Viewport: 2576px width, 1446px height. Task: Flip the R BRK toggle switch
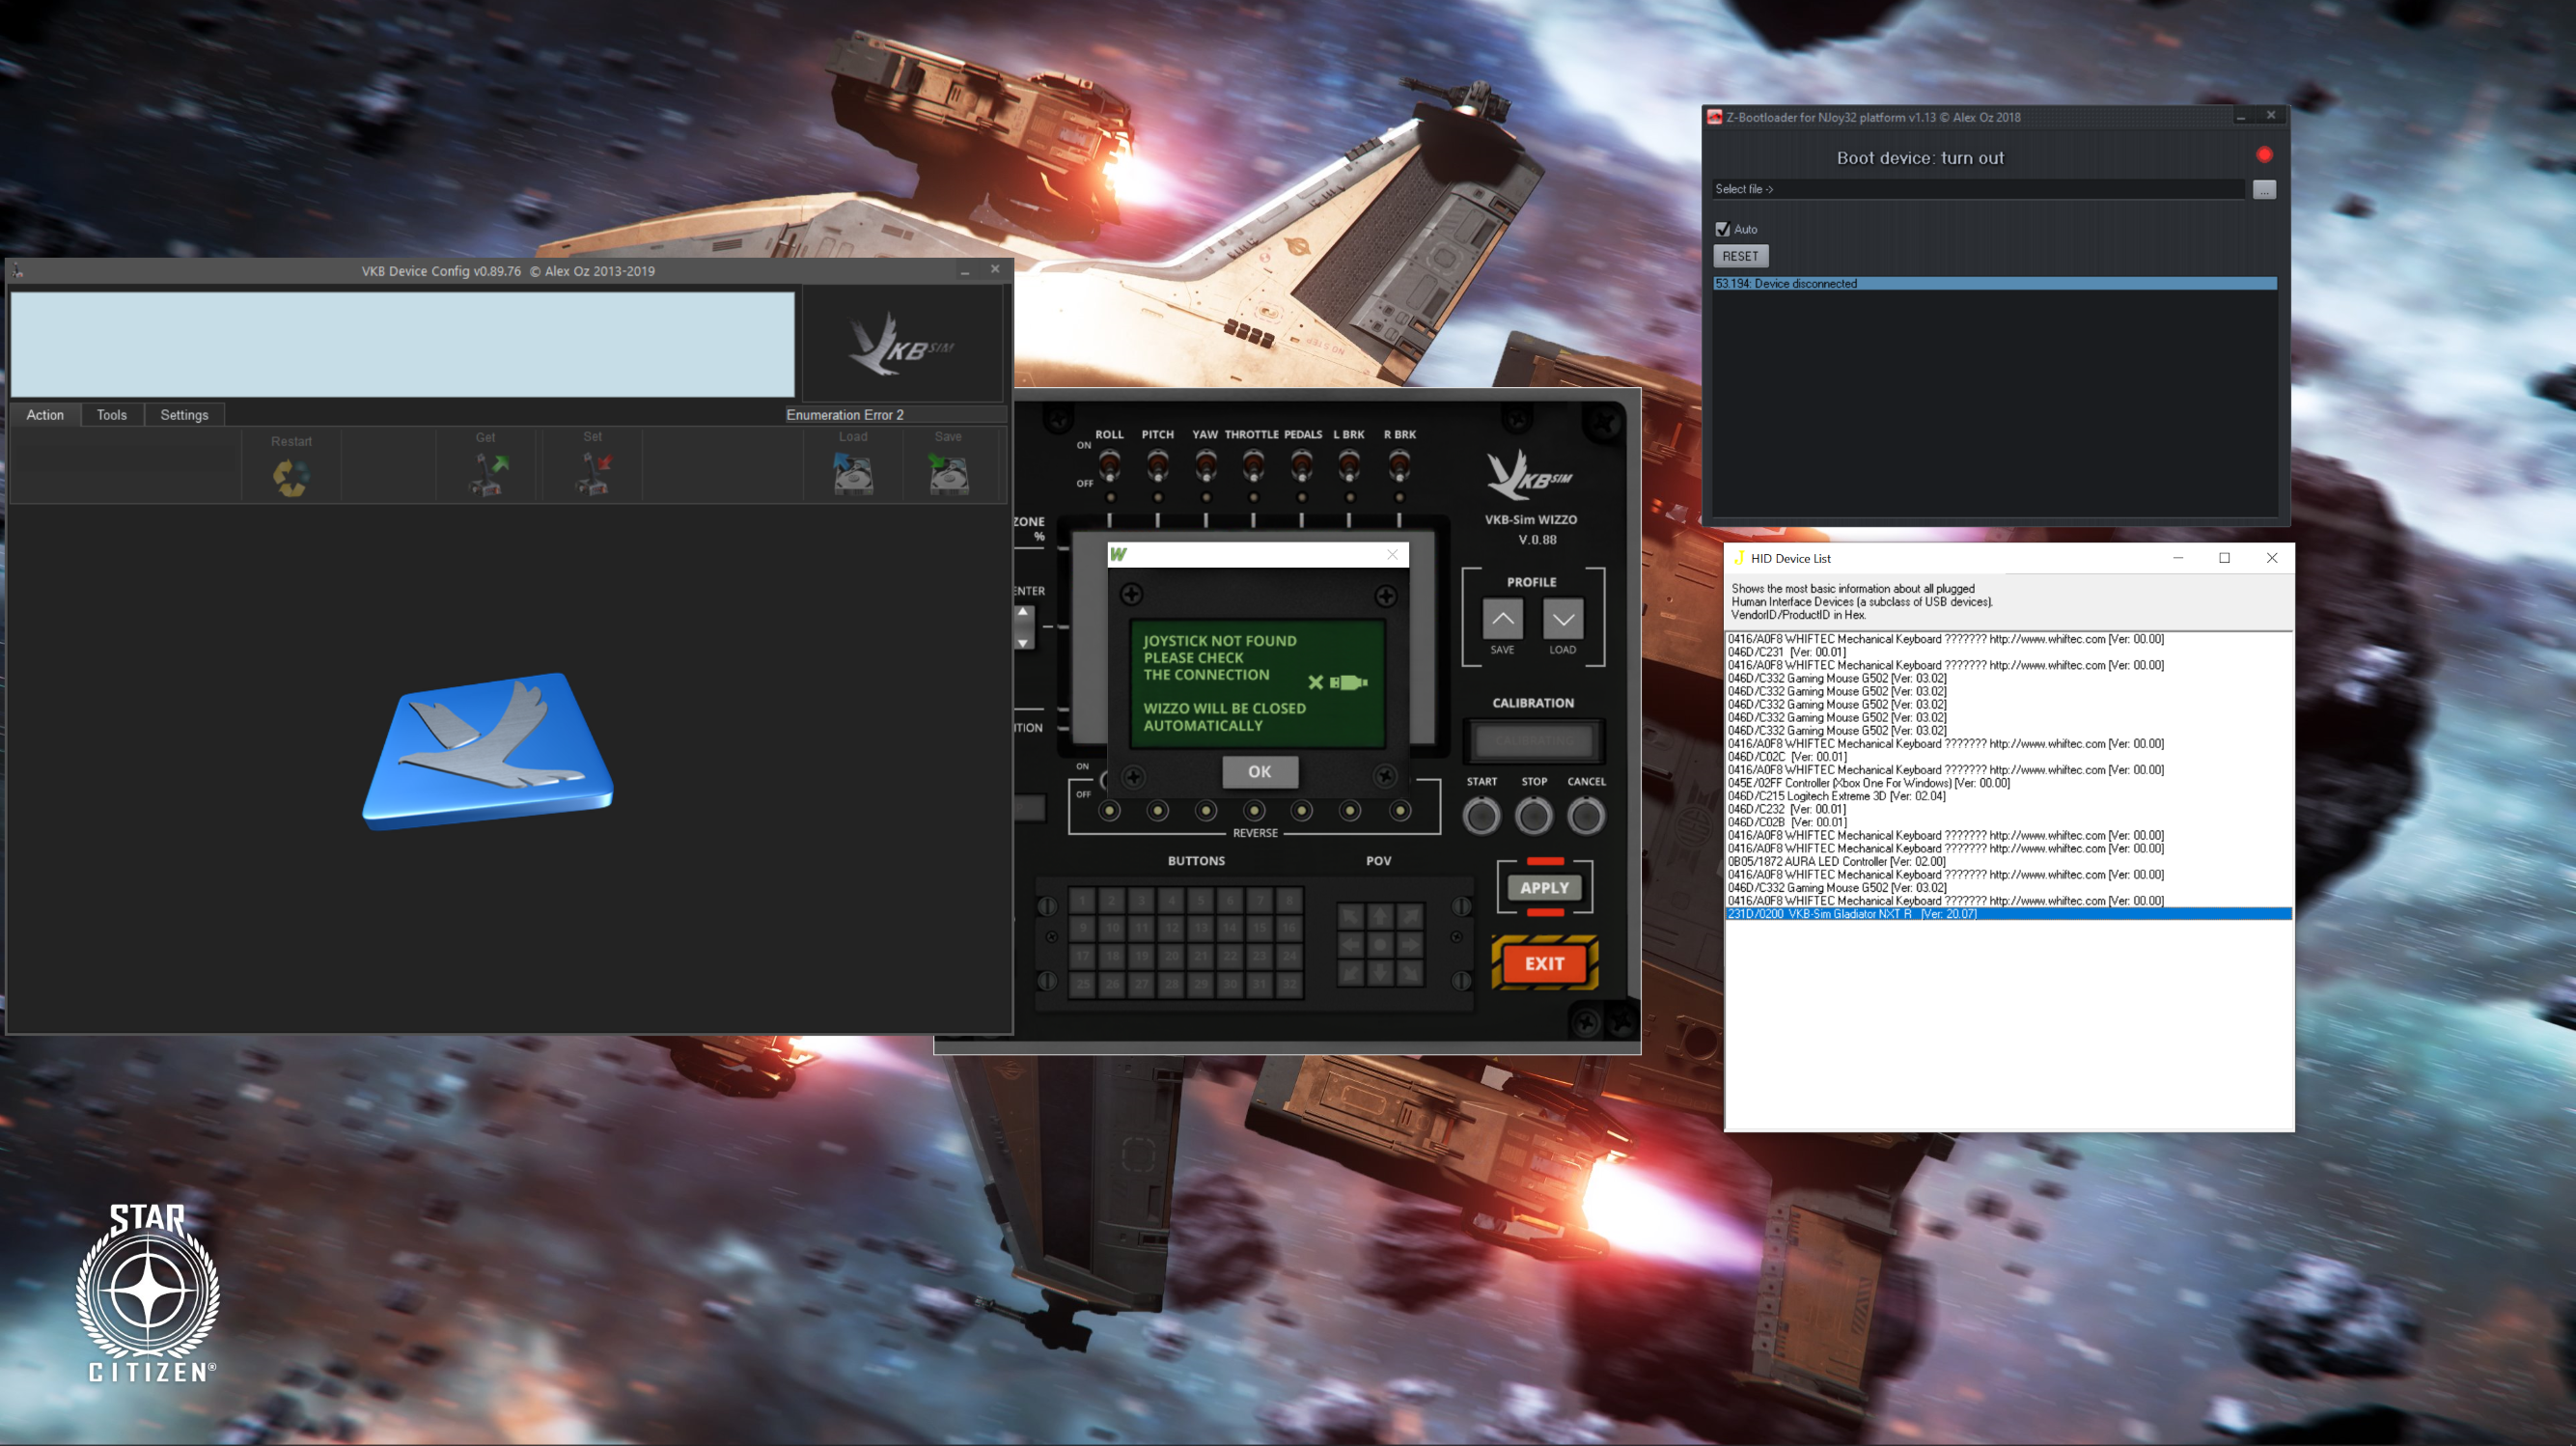click(1399, 465)
